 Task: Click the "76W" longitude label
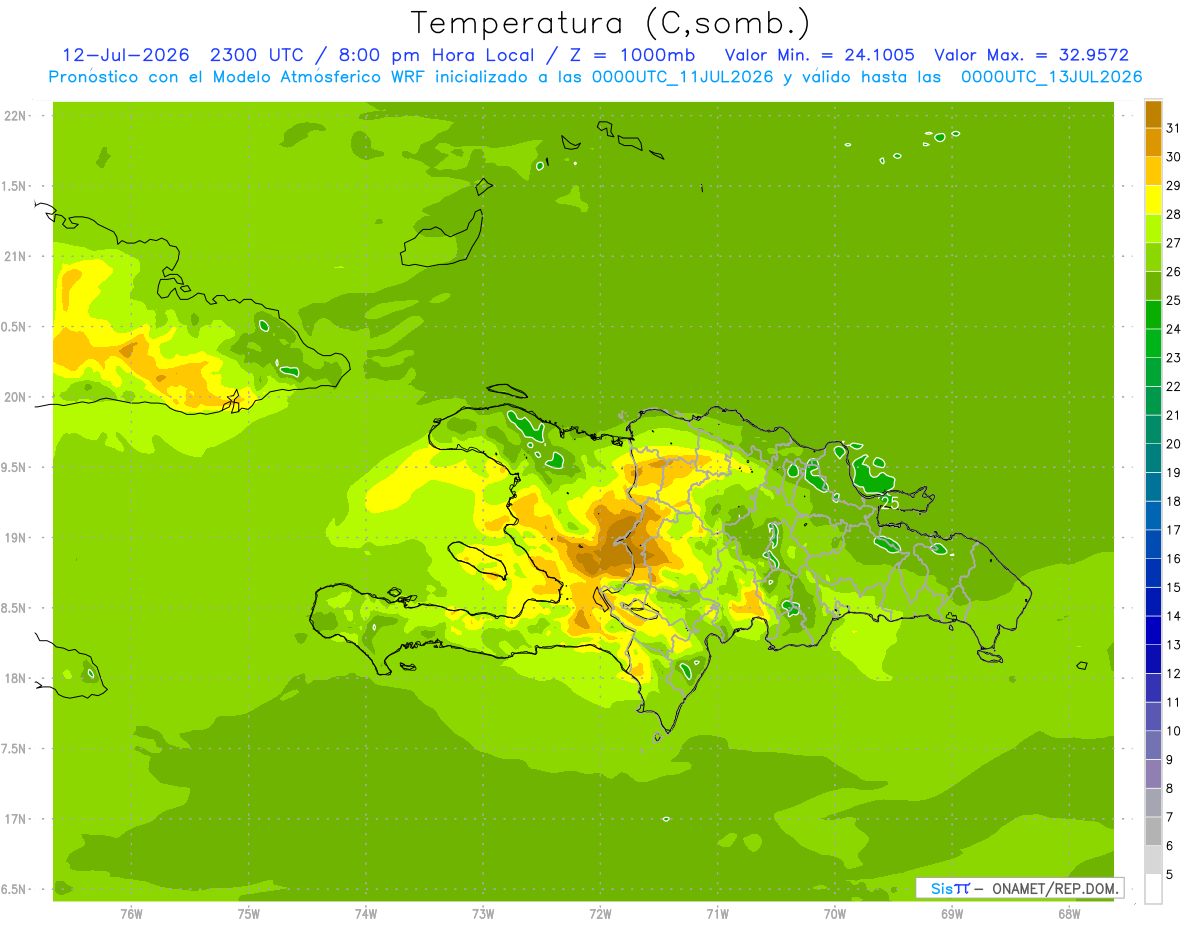[131, 913]
